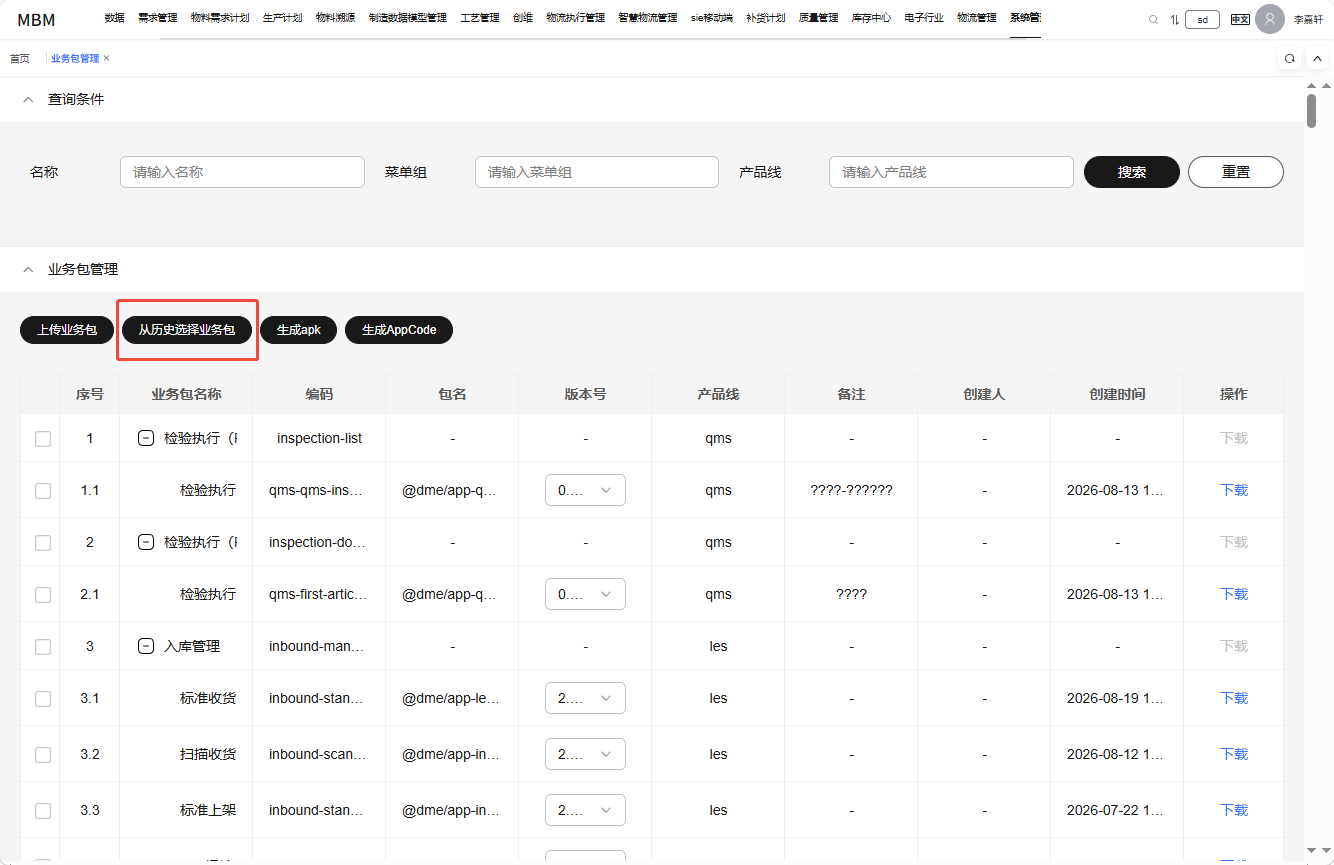Open version dropdown for 标准上架
1334x865 pixels.
click(585, 810)
